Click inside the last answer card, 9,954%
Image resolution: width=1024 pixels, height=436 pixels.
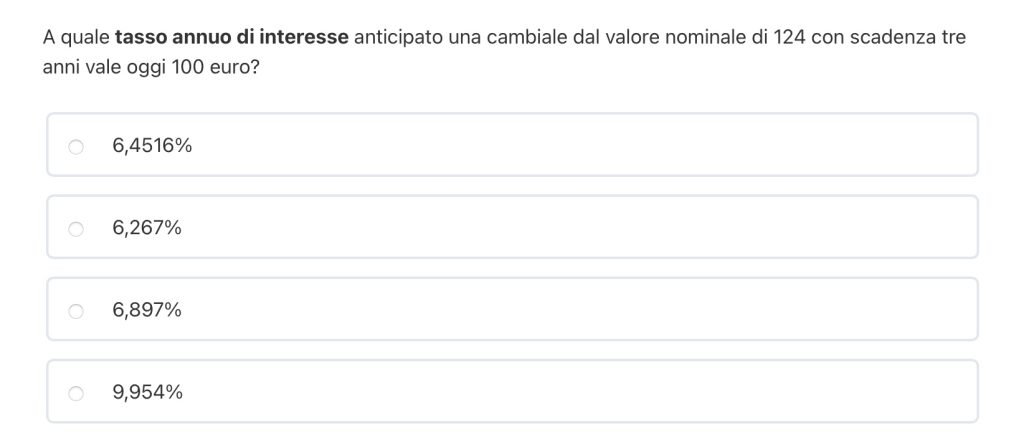pos(560,392)
